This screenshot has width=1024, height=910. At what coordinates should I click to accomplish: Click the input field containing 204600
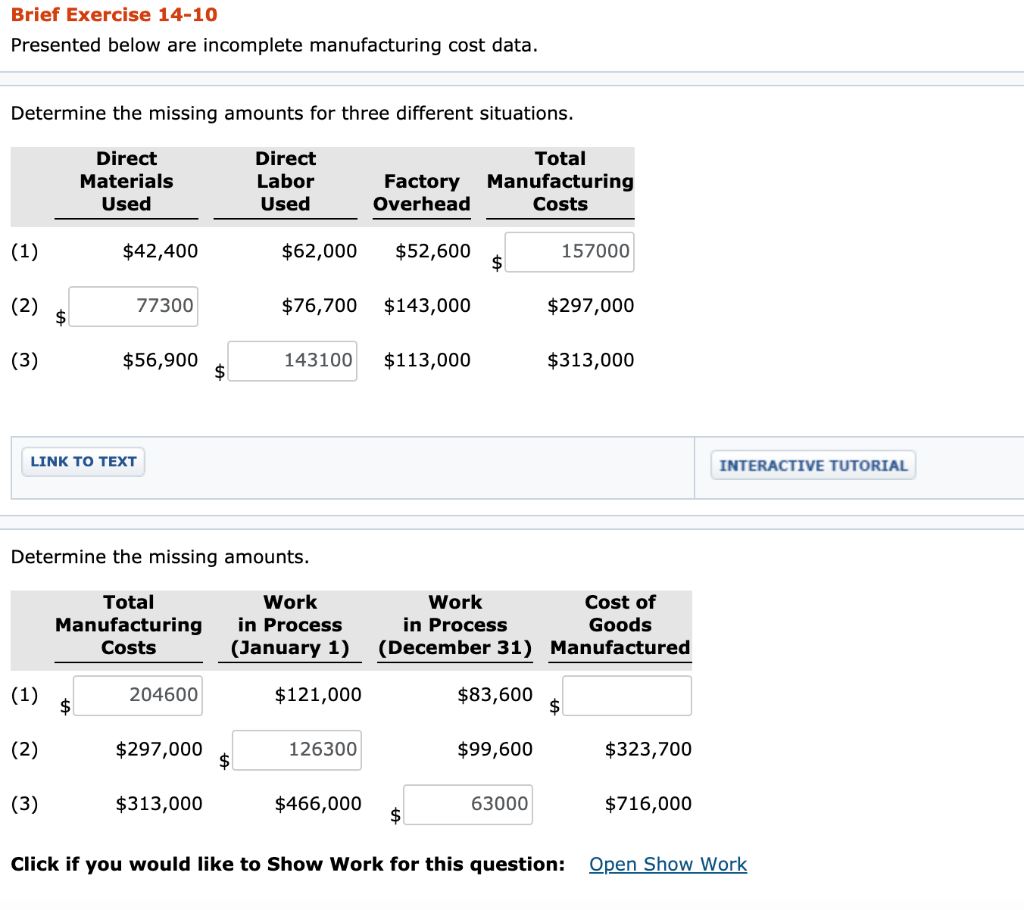tap(137, 695)
